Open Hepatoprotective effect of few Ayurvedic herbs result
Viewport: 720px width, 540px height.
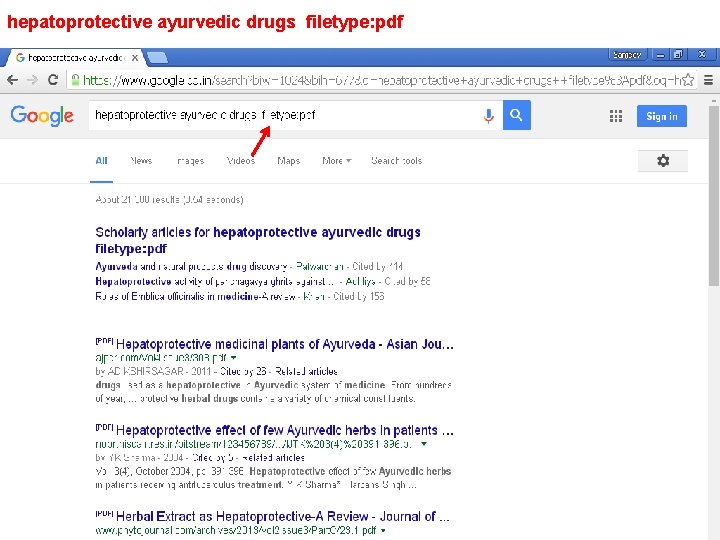click(285, 430)
